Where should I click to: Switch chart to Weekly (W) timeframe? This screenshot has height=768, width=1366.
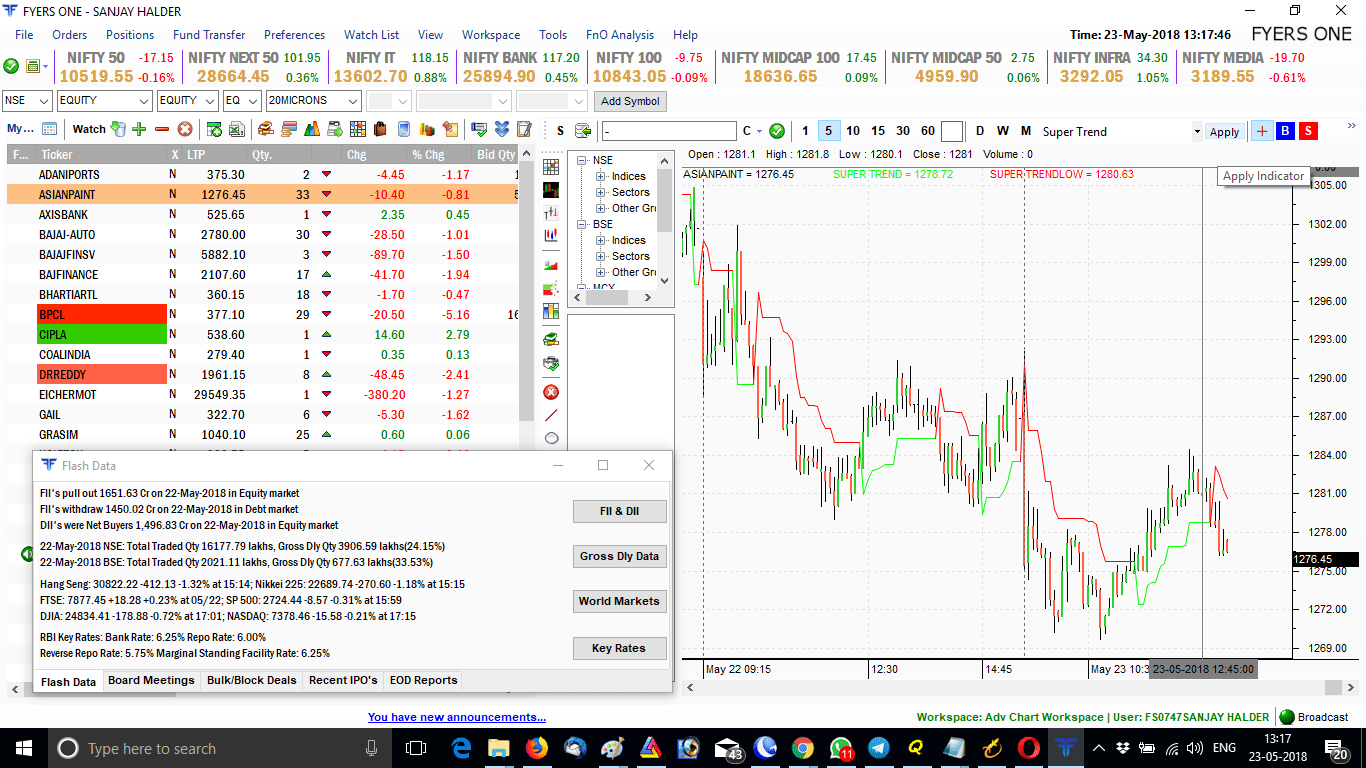[x=1003, y=131]
